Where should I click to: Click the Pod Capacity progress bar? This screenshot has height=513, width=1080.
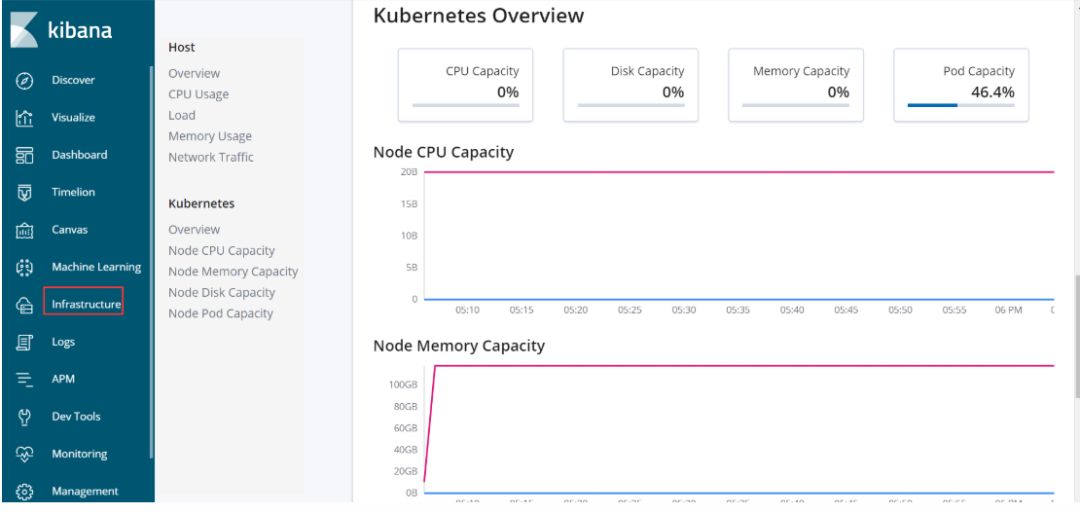(961, 105)
